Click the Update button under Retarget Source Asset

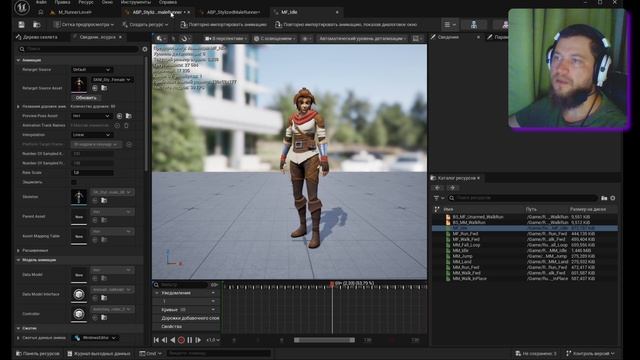(x=86, y=98)
